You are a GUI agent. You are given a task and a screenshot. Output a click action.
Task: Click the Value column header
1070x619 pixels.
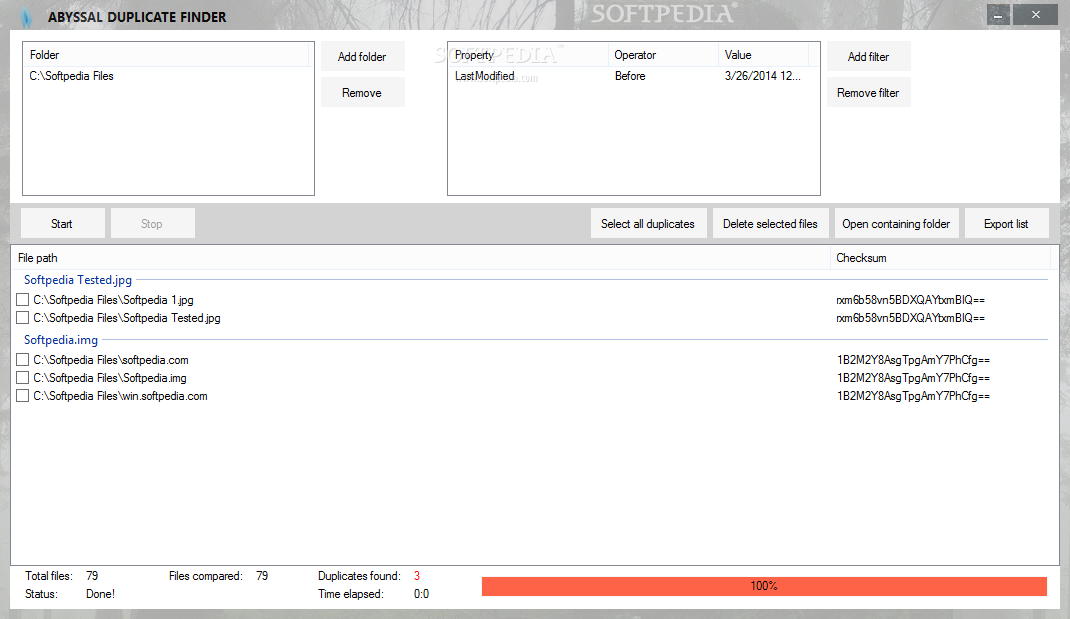pyautogui.click(x=764, y=55)
